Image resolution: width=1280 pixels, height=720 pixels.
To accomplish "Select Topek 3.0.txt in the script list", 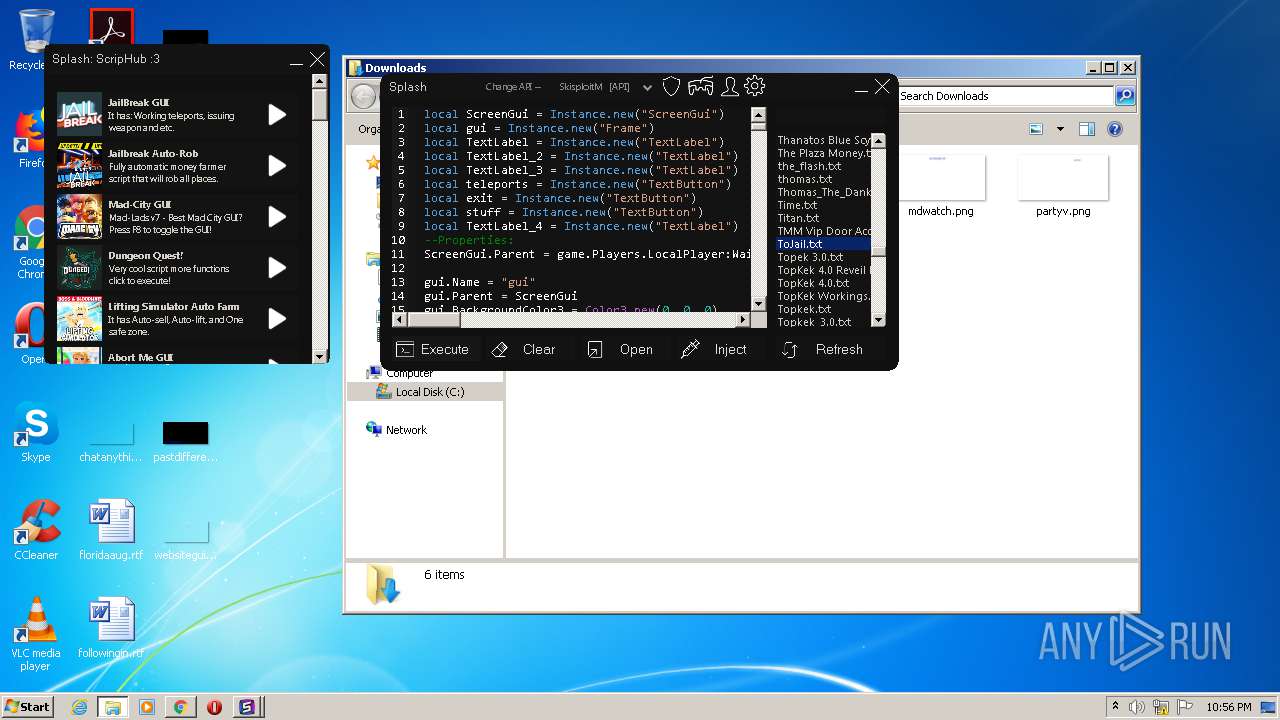I will point(810,257).
